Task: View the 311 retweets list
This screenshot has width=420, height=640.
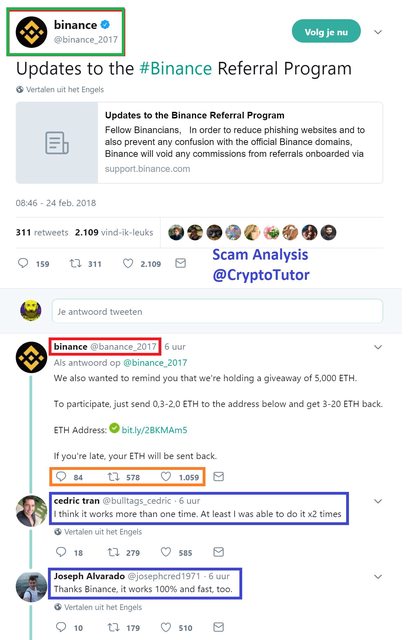Action: click(42, 232)
